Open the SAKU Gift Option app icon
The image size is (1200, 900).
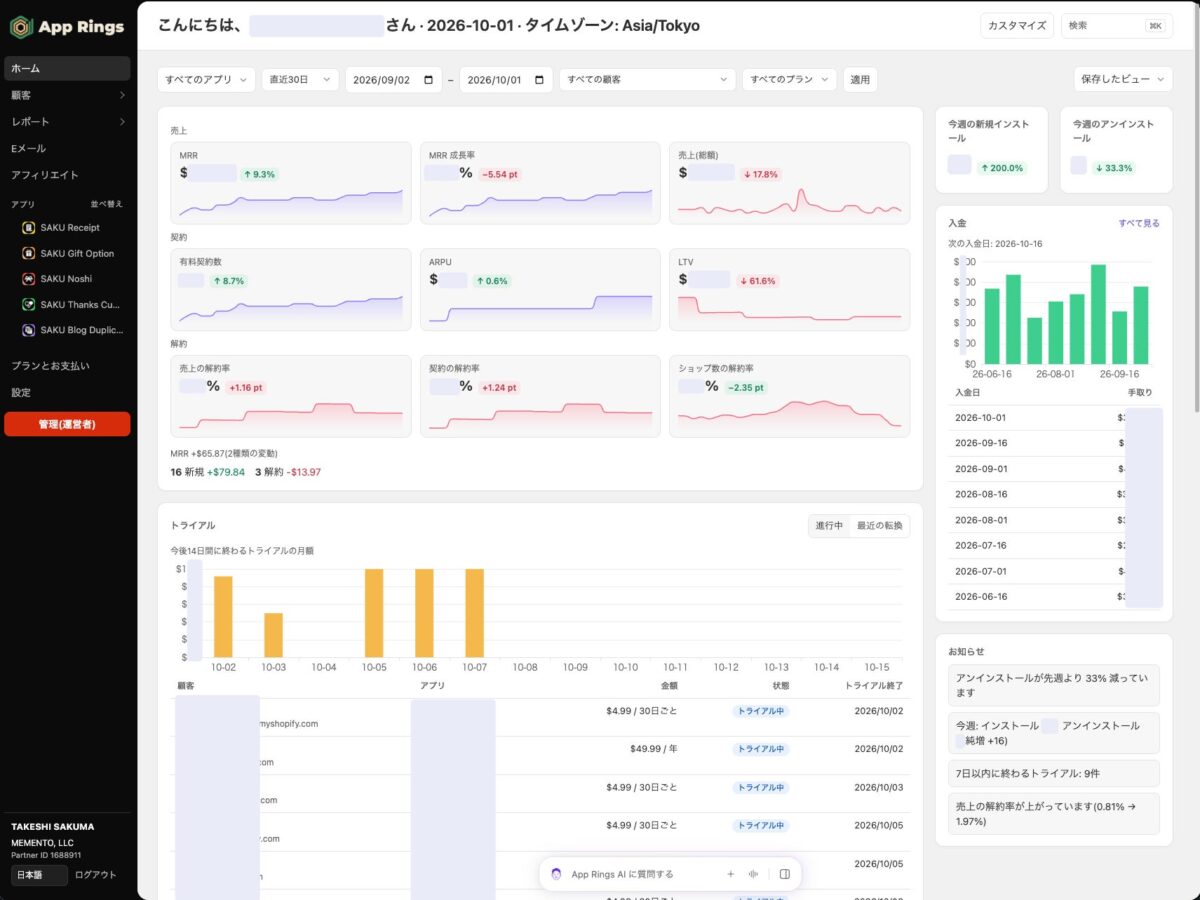[29, 254]
